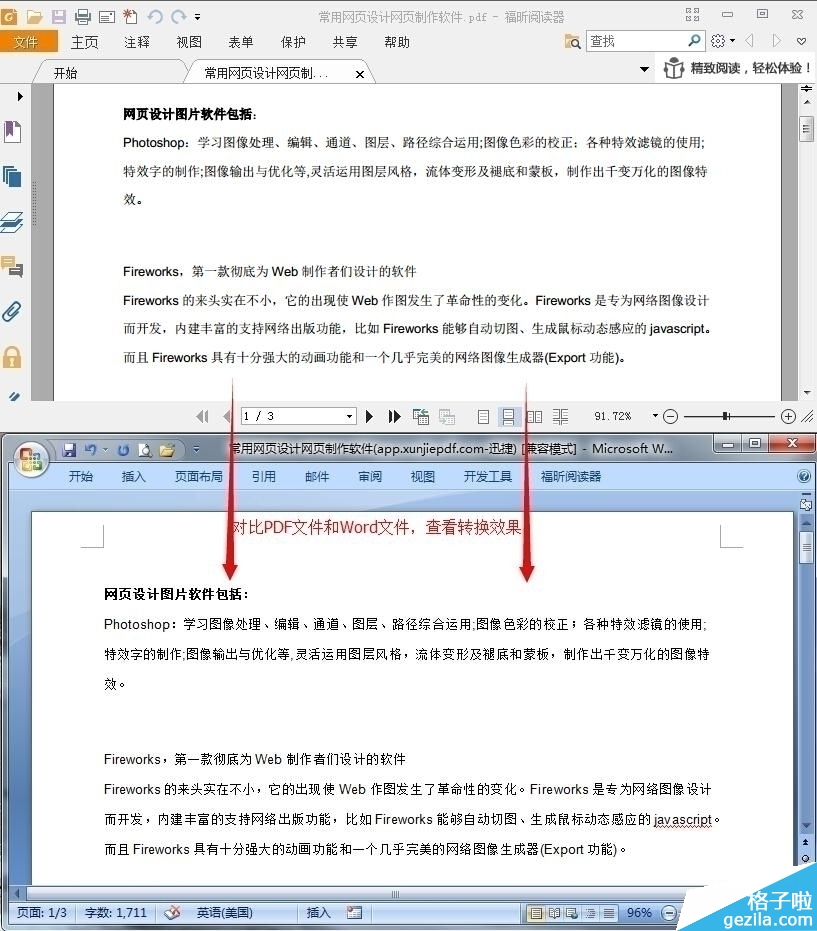The image size is (817, 931).
Task: Jump to last page in Foxit
Action: [x=394, y=416]
